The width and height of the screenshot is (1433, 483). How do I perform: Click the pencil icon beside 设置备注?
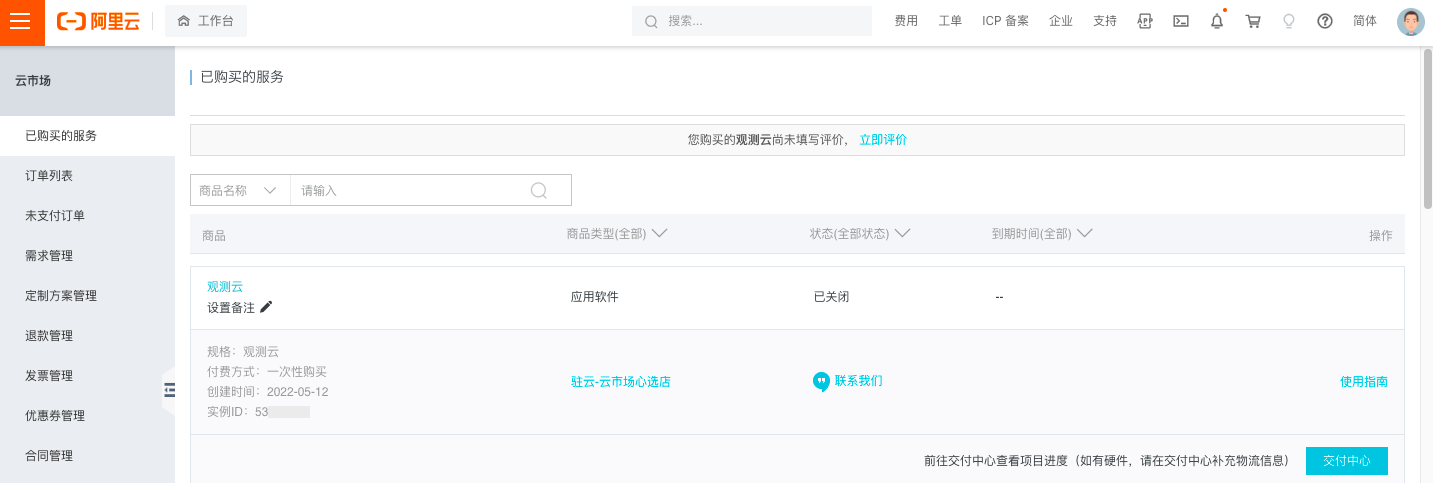[266, 307]
